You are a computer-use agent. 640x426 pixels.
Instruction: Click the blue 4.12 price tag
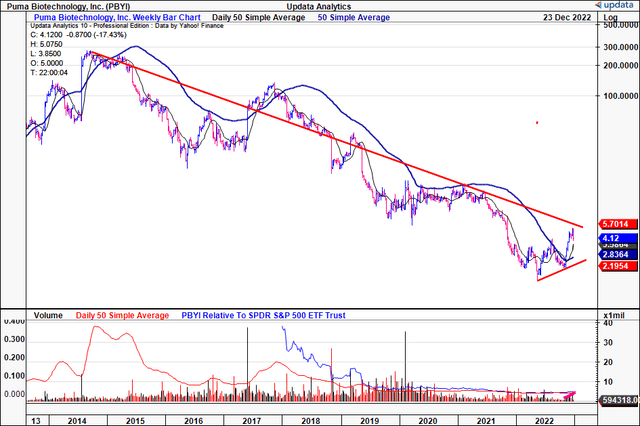618,238
